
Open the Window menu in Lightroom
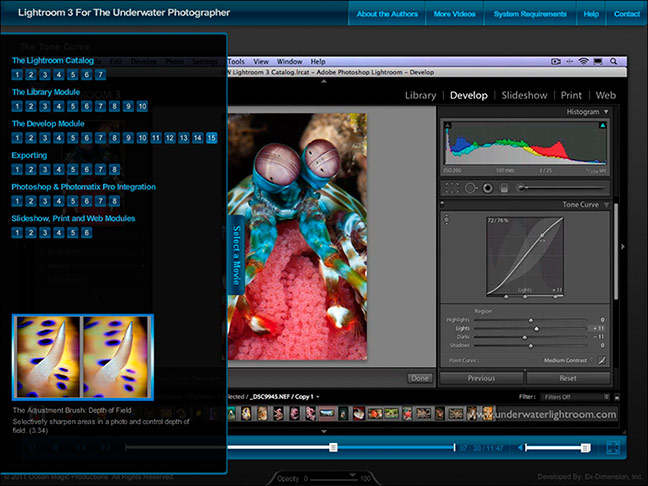(x=289, y=62)
